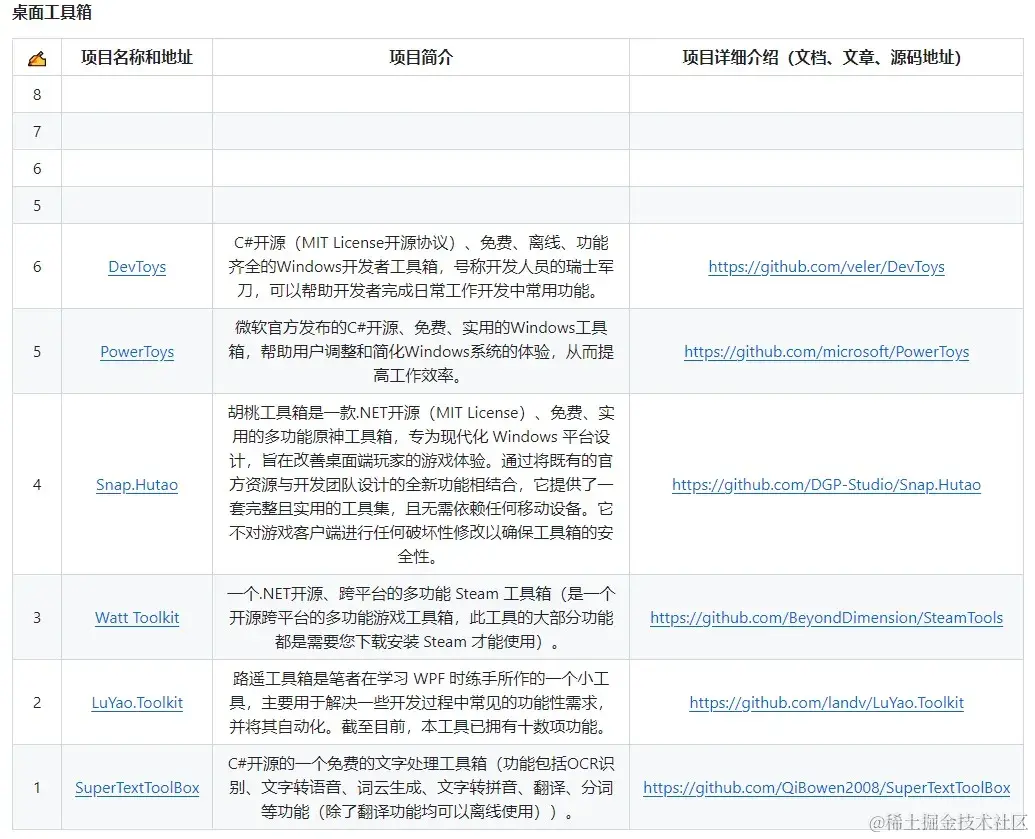
Task: Select the 项目简介 column header
Action: [420, 57]
